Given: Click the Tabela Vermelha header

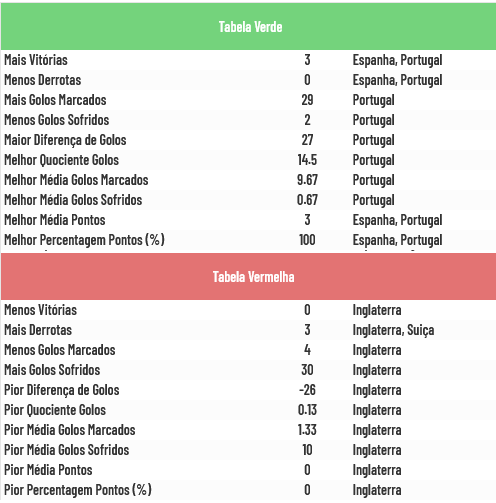Looking at the screenshot, I should coord(253,277).
